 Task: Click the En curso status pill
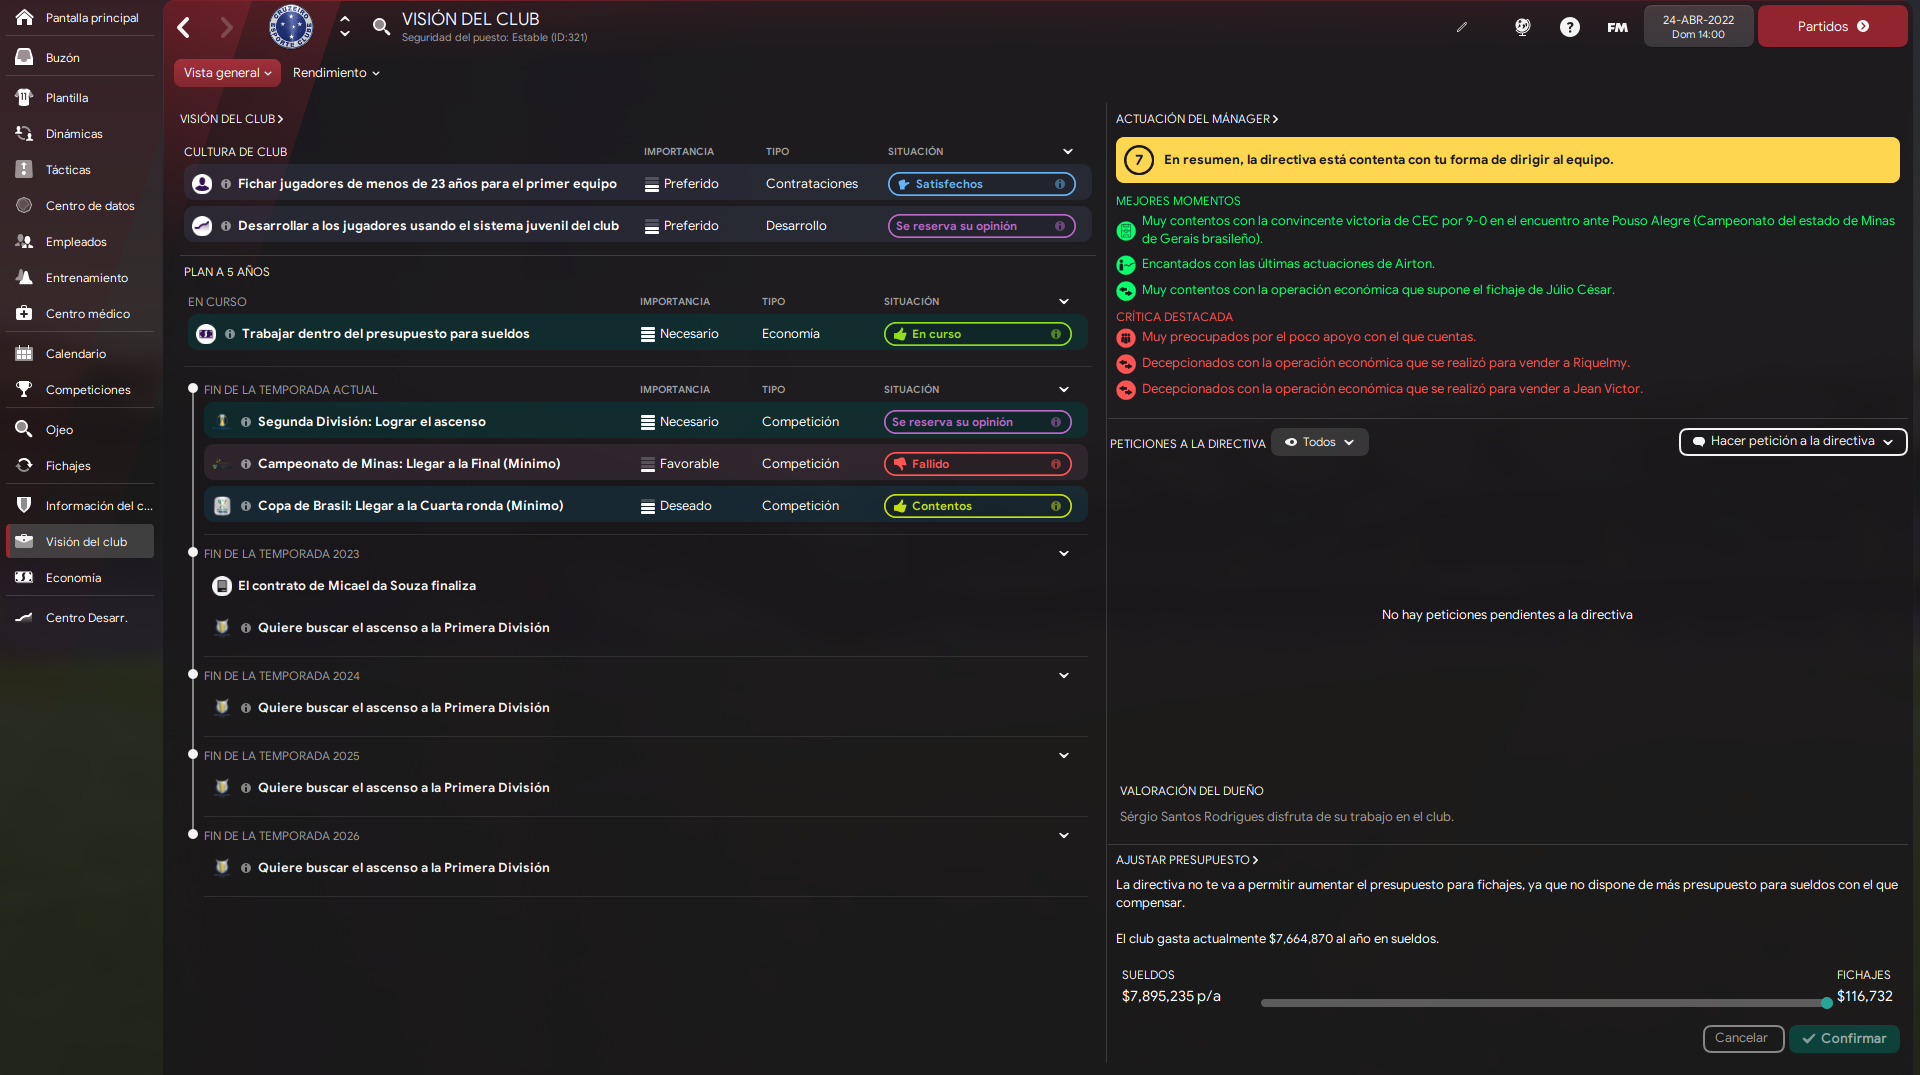(x=977, y=334)
